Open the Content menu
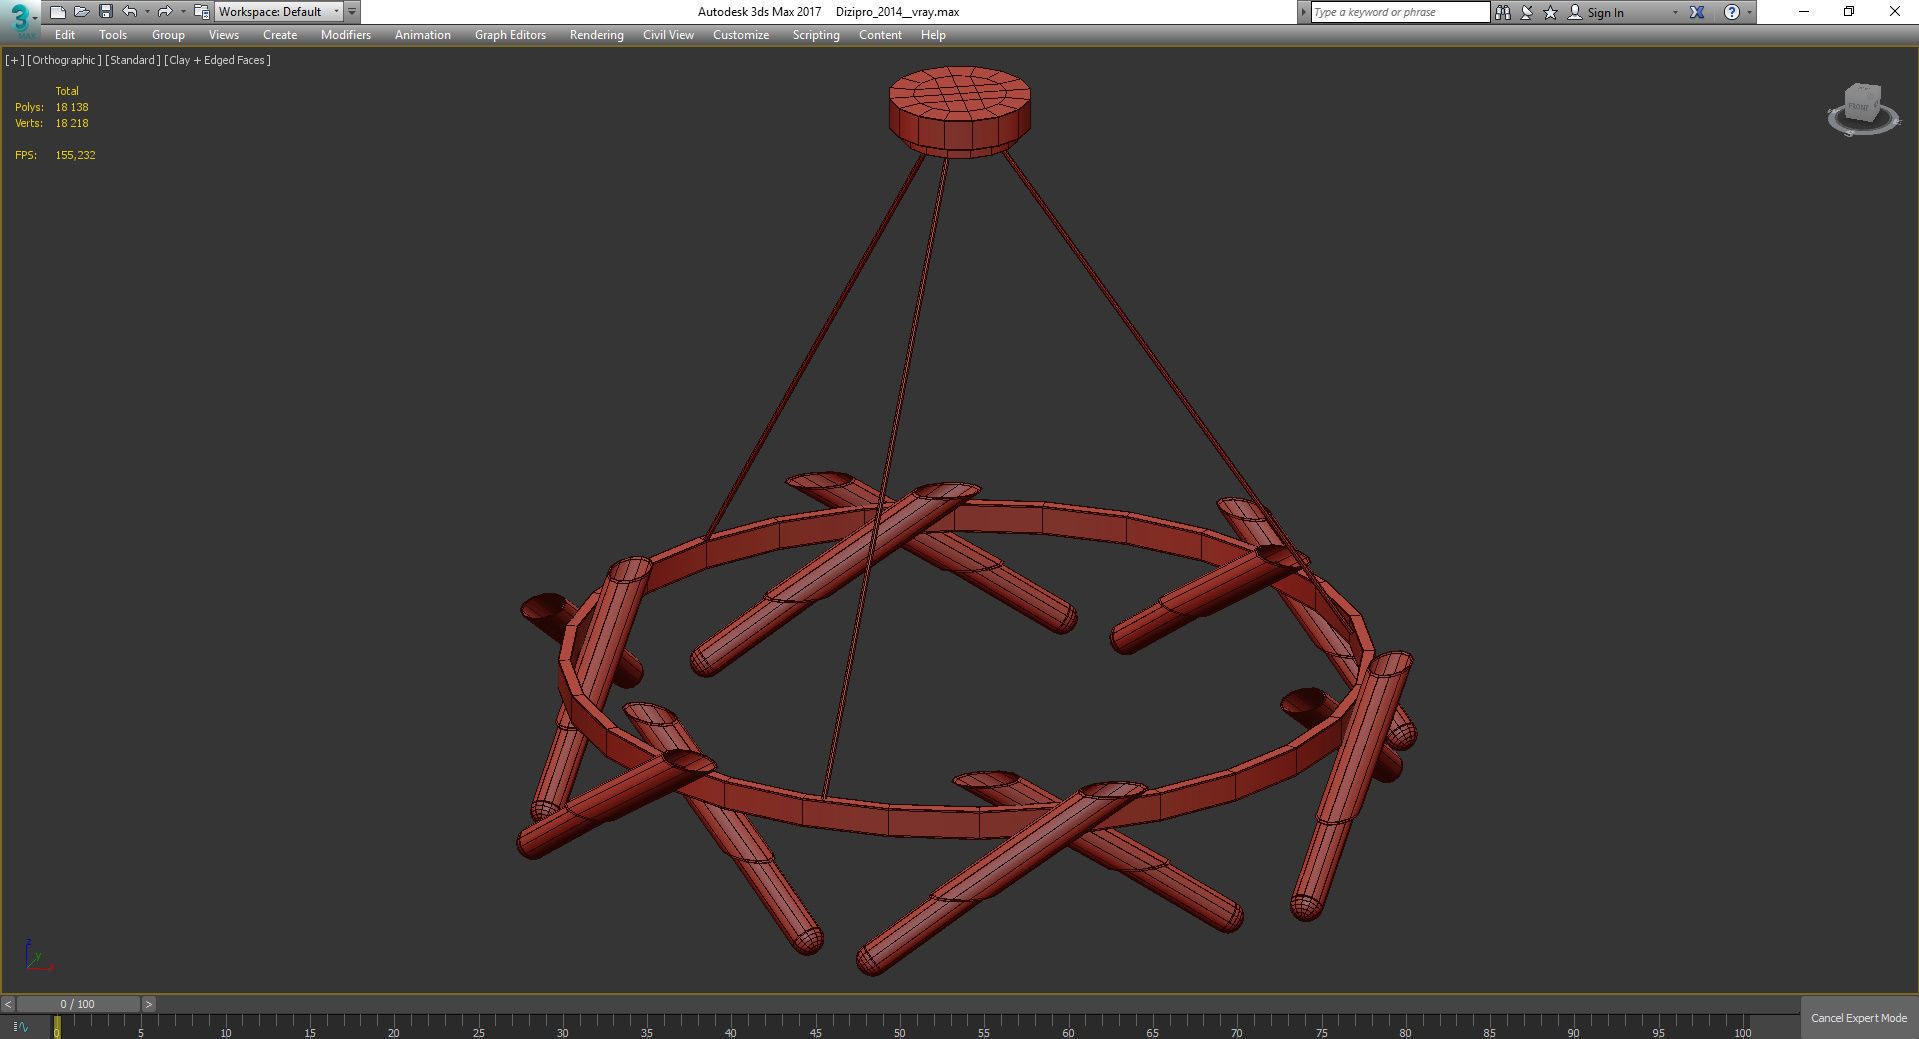The height and width of the screenshot is (1039, 1919). tap(880, 35)
